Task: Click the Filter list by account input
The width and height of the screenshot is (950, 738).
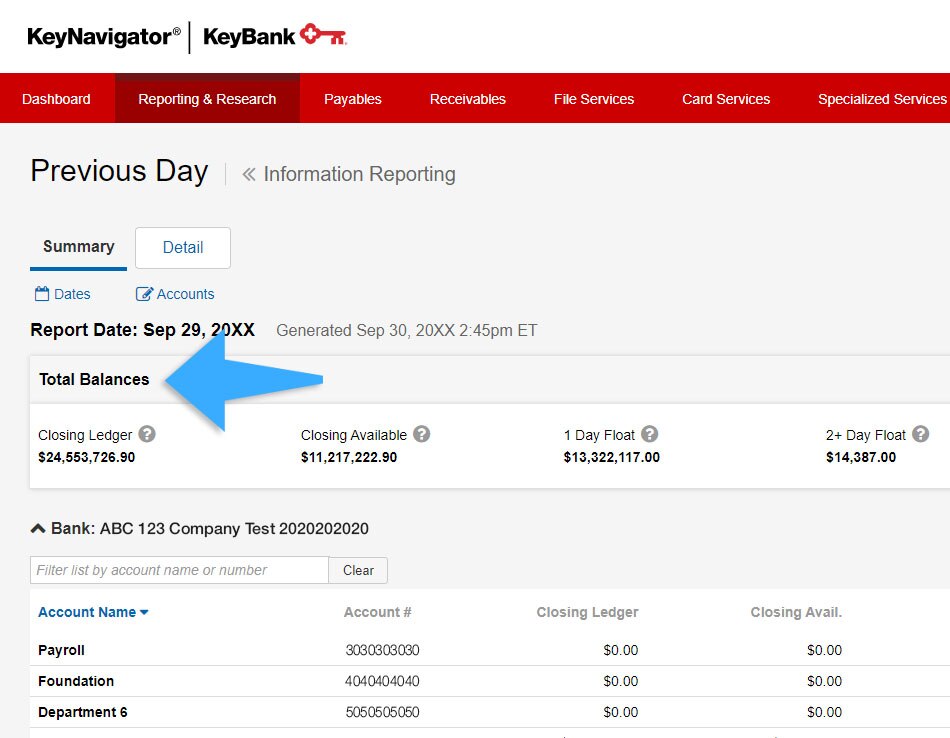Action: pyautogui.click(x=179, y=570)
